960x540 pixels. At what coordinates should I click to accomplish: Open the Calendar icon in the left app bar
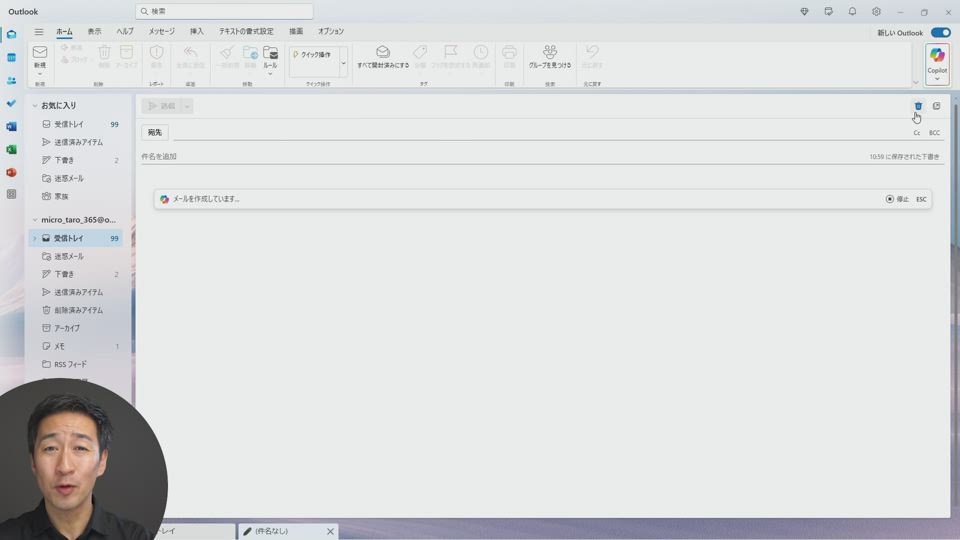coord(12,57)
